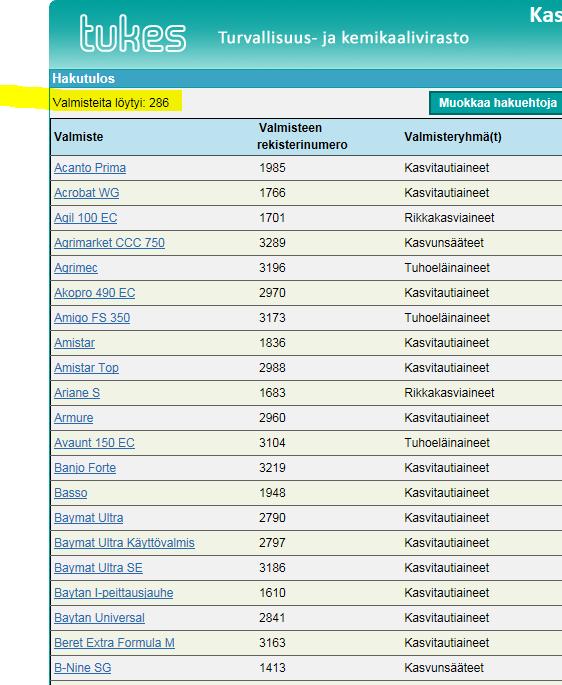Viewport: 562px width, 685px height.
Task: Click register number 3219 cell
Action: [x=272, y=467]
